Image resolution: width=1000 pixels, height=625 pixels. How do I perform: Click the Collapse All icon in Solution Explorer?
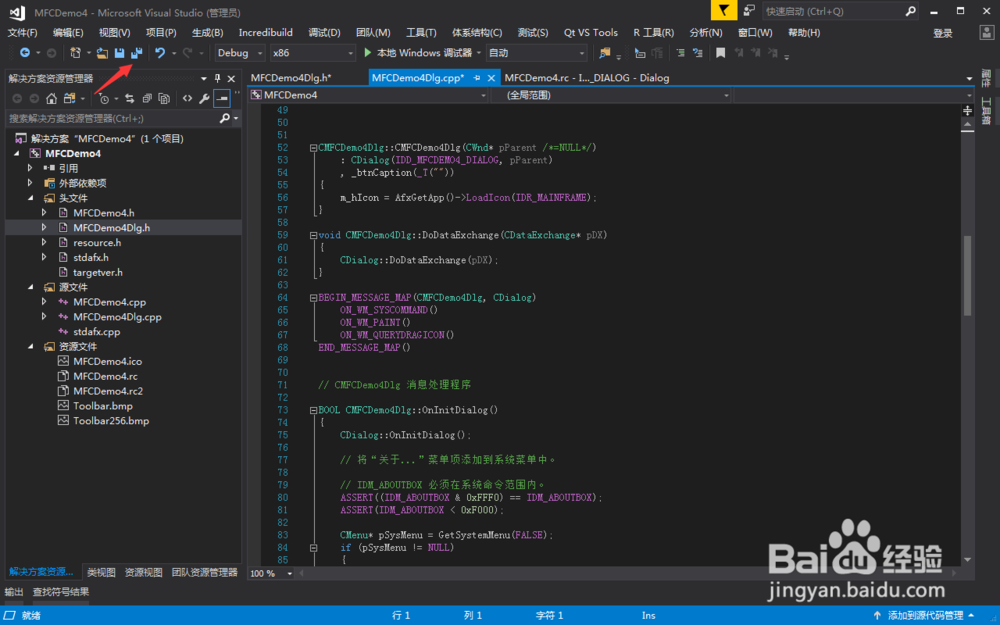147,98
